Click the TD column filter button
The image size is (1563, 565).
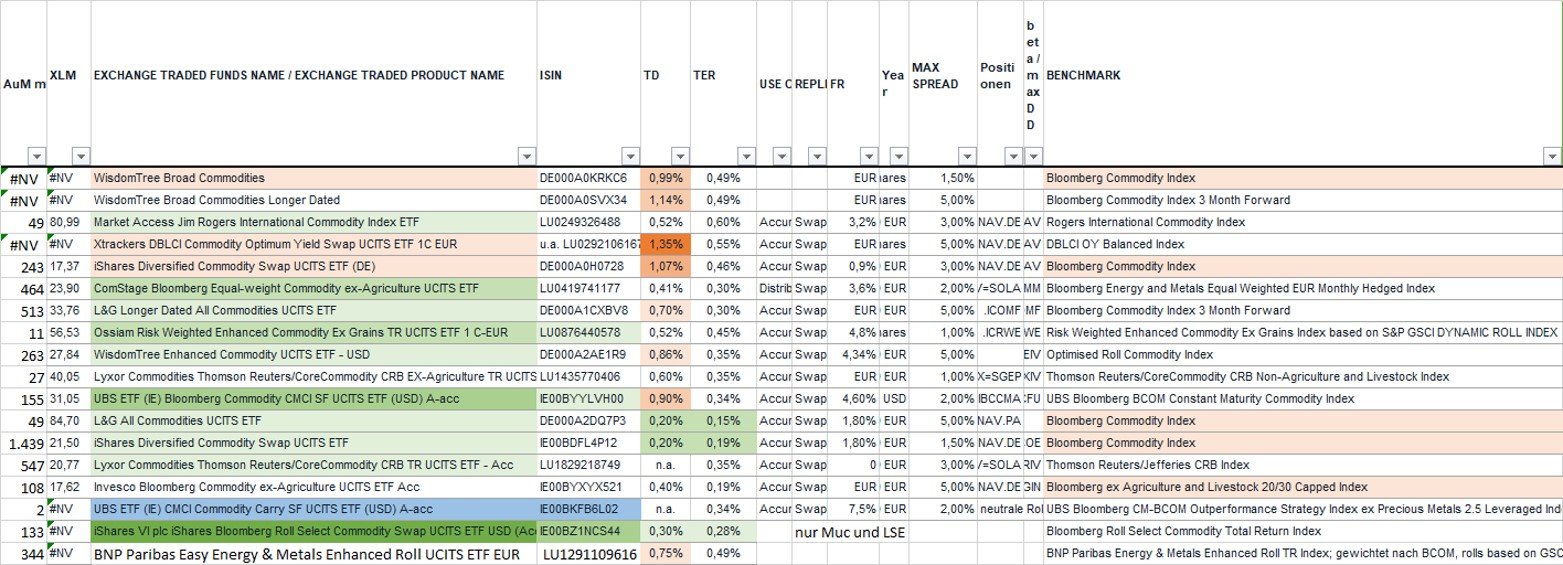[x=680, y=156]
